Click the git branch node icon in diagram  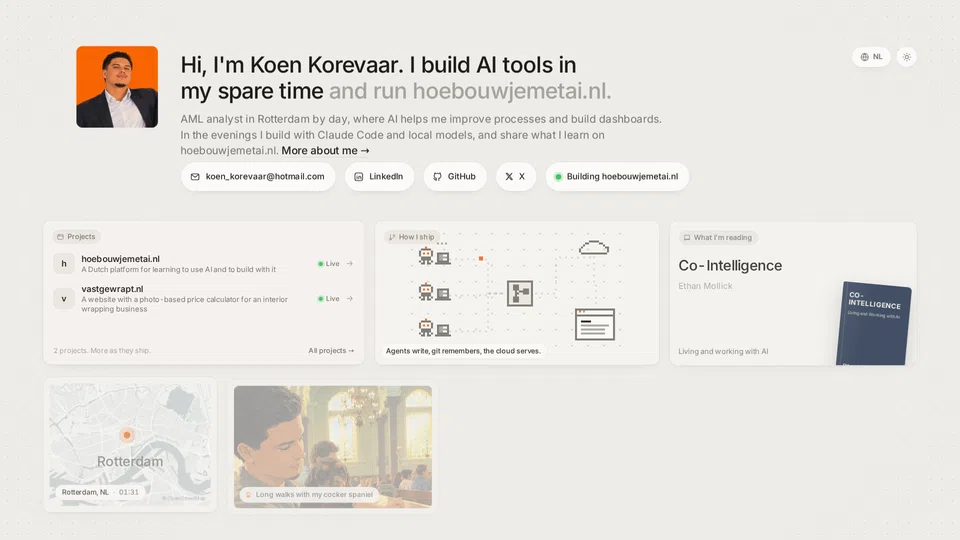520,293
